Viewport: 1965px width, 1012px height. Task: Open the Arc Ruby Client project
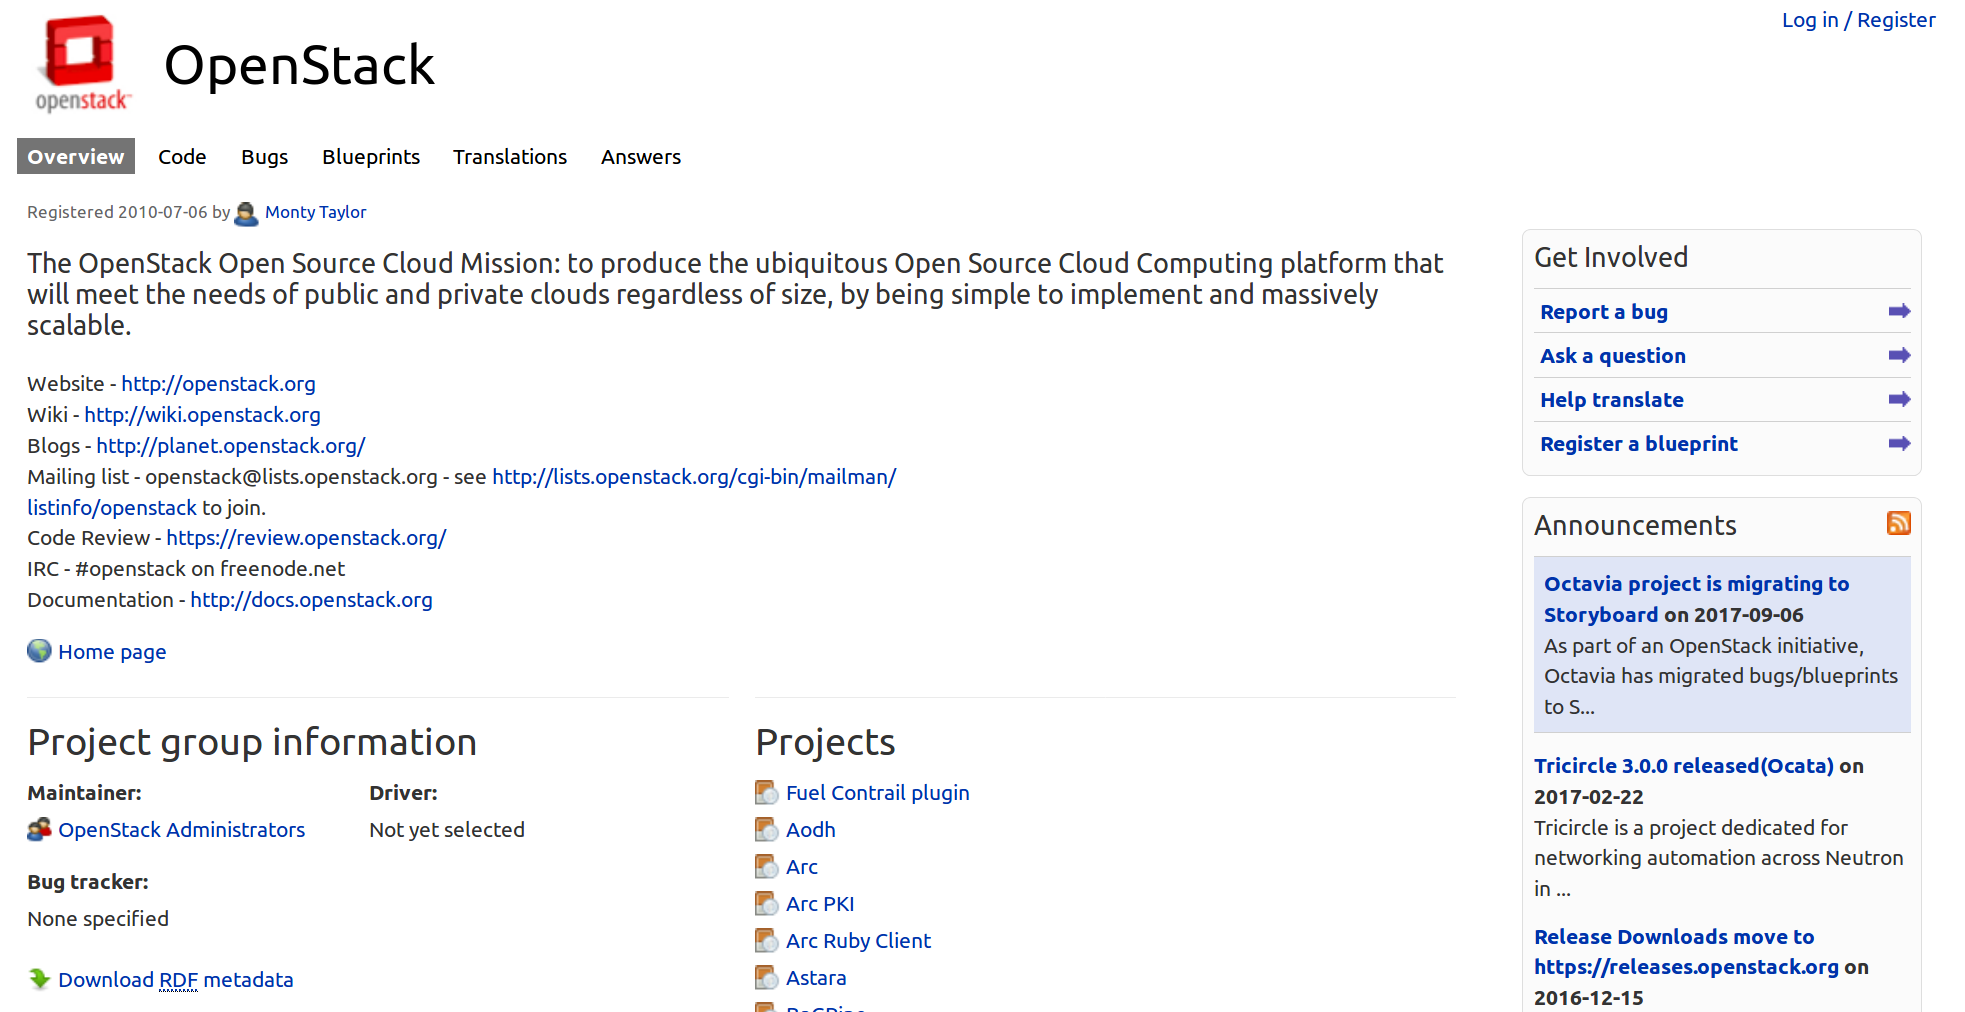pos(857,941)
